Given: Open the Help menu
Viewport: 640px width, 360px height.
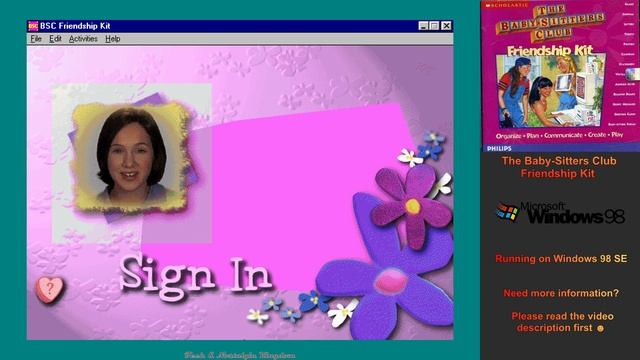Looking at the screenshot, I should pyautogui.click(x=112, y=39).
